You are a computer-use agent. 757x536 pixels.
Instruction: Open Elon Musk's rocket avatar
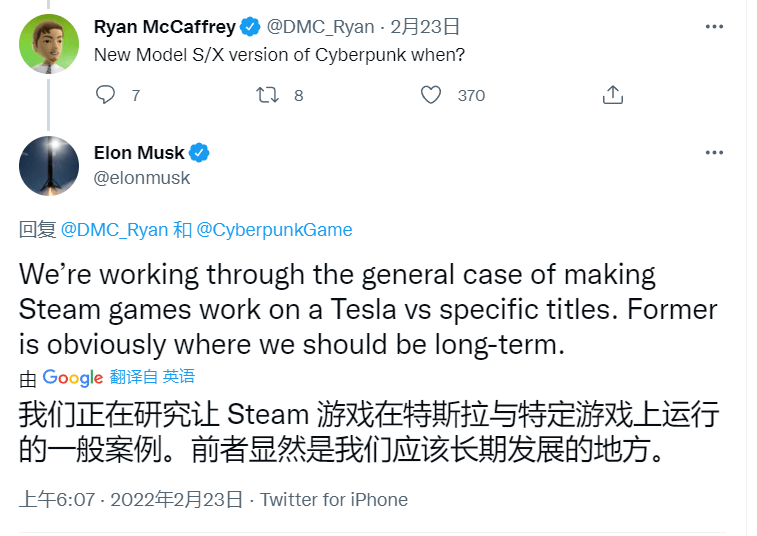49,166
